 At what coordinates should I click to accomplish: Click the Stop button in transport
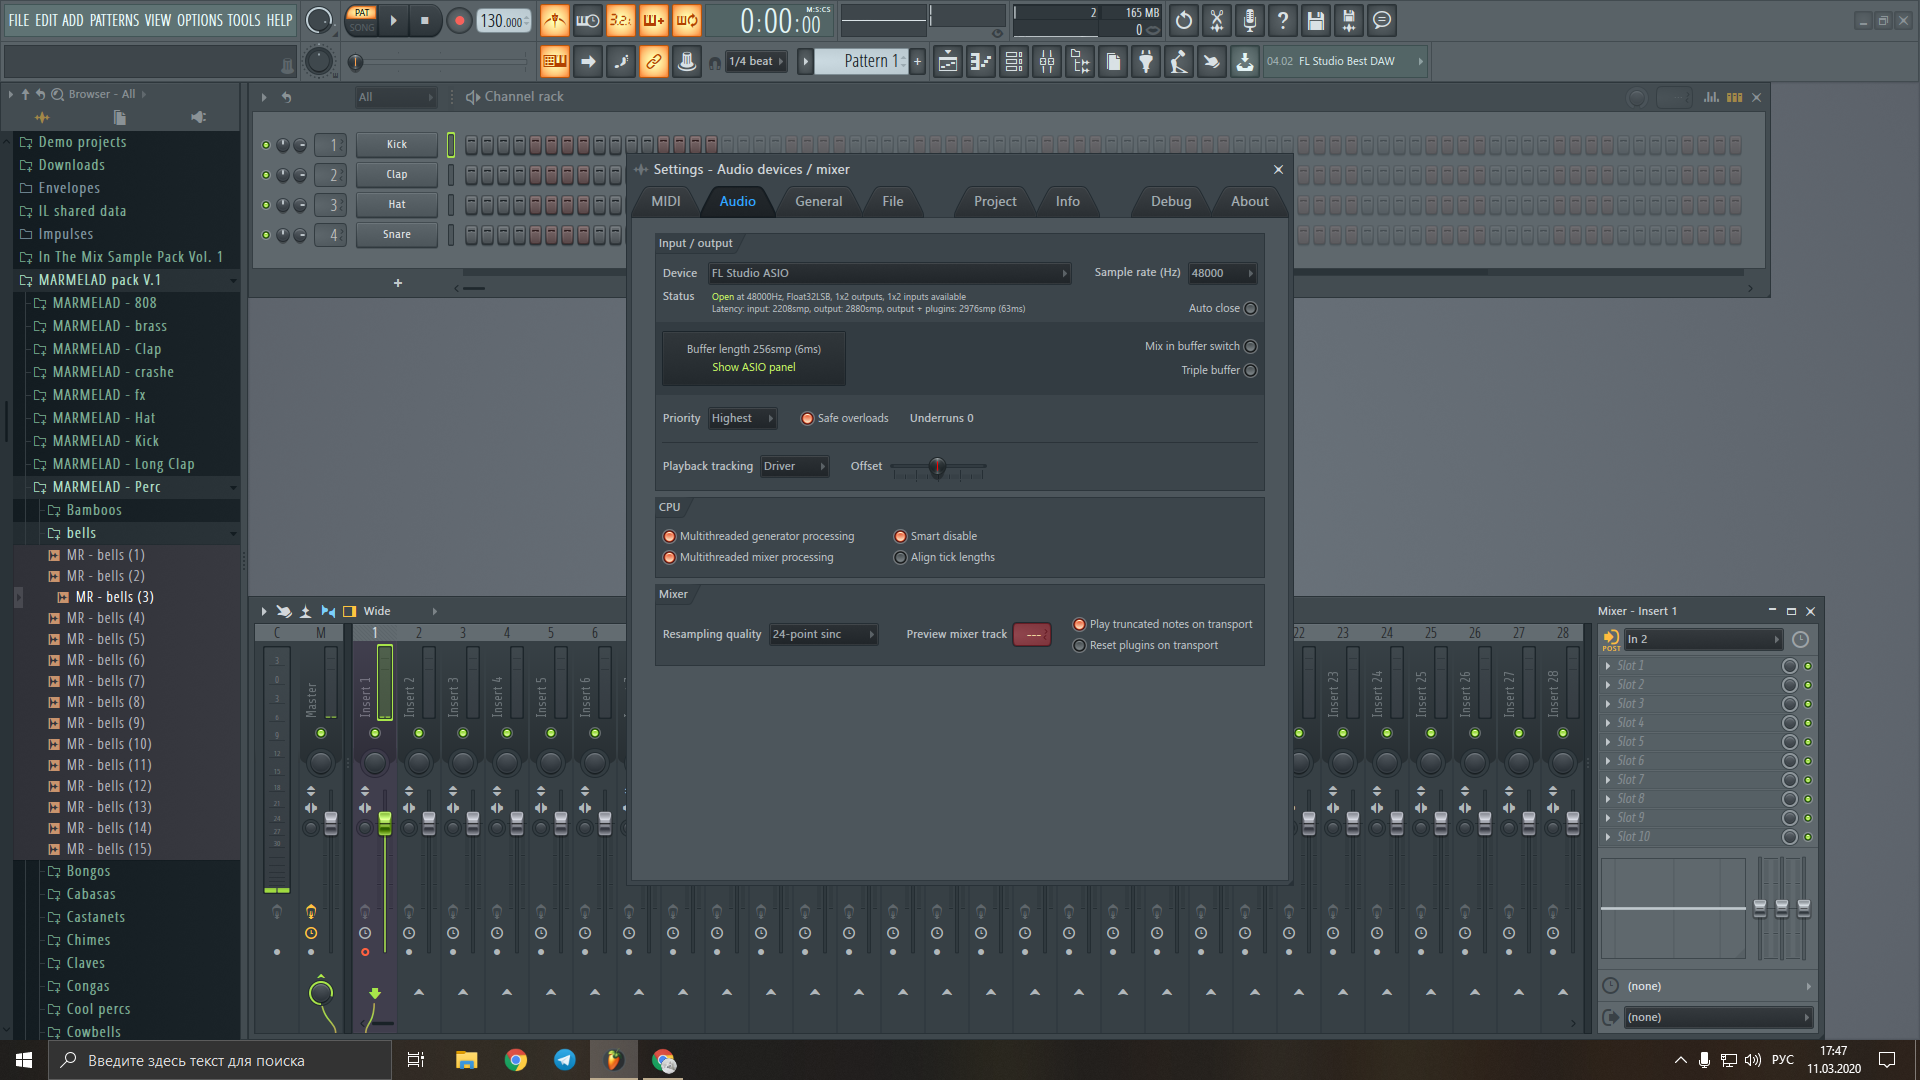pos(424,20)
